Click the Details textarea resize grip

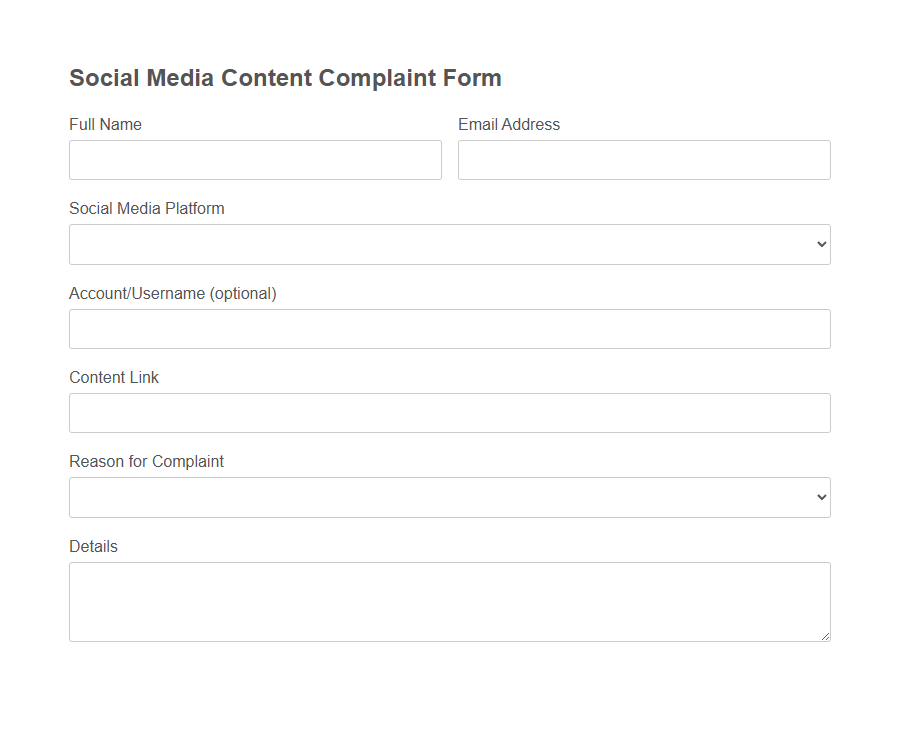[x=826, y=637]
